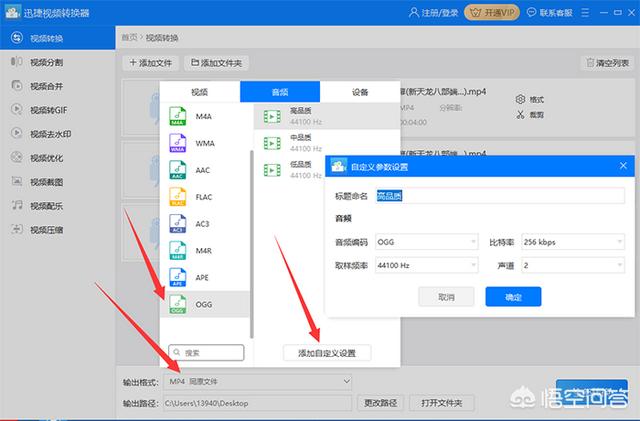This screenshot has height=421, width=640.
Task: Click 添加自定义设置 button
Action: pyautogui.click(x=327, y=353)
